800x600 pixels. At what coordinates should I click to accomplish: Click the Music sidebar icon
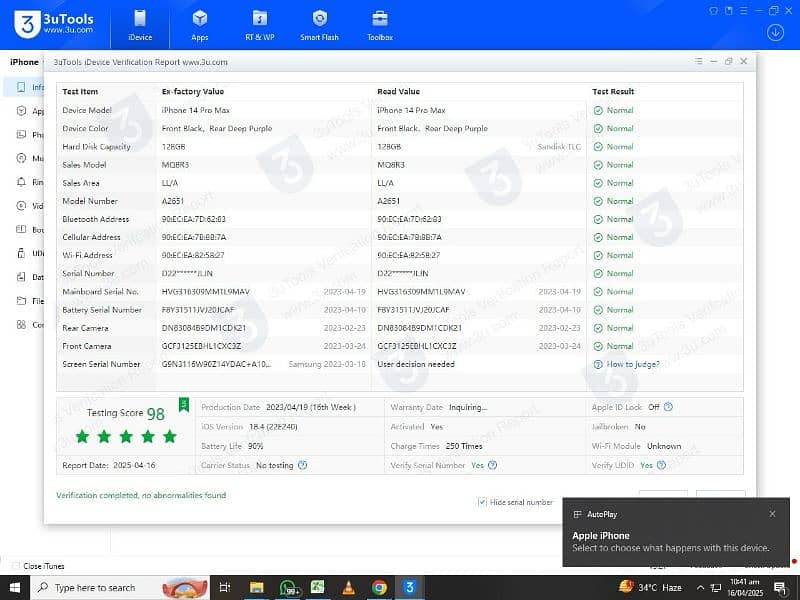[x=21, y=158]
